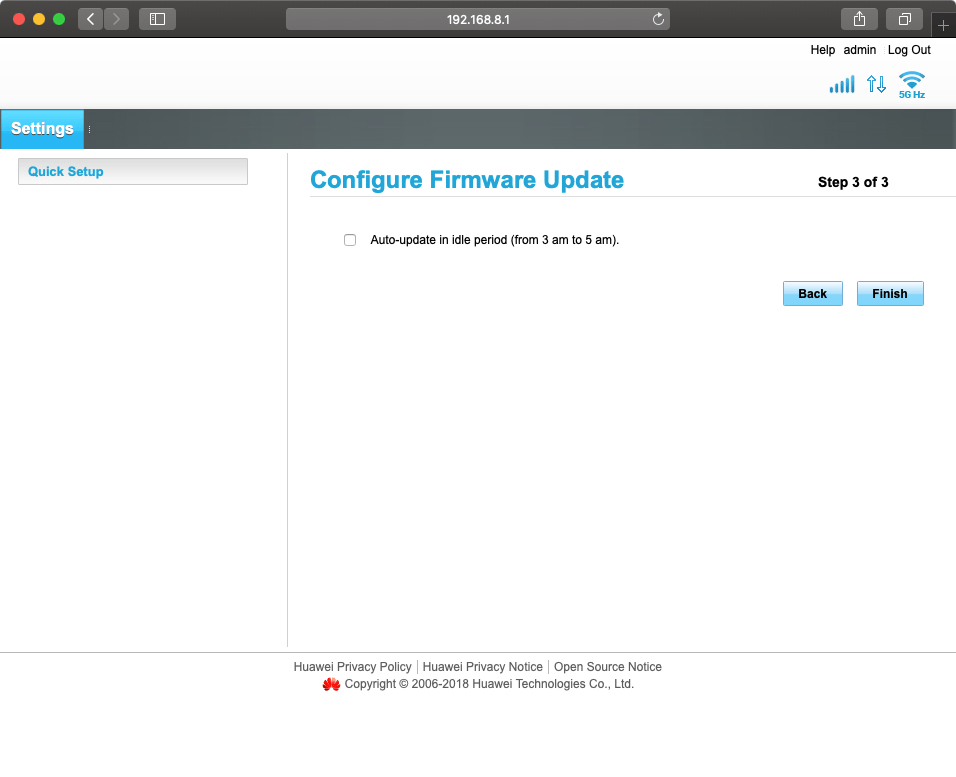
Task: Click the 5G Hz Wi-Fi icon
Action: point(911,84)
